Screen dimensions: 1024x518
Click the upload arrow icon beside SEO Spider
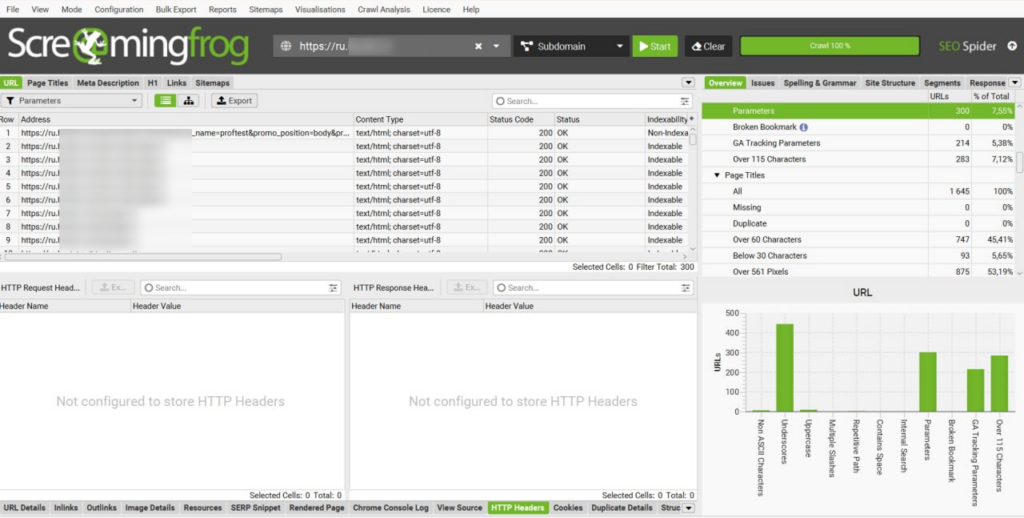[x=1012, y=46]
